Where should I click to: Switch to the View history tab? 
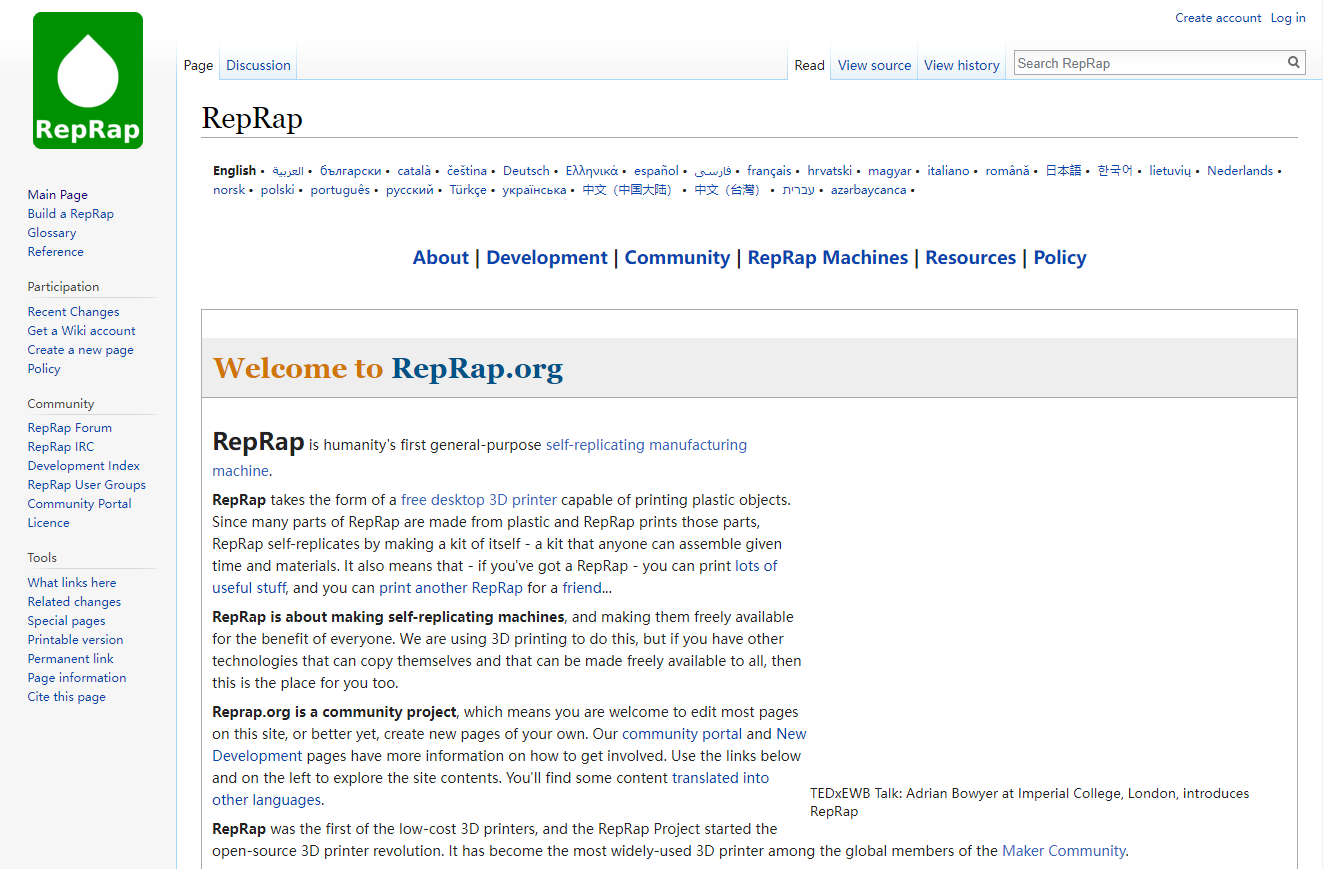[x=961, y=64]
